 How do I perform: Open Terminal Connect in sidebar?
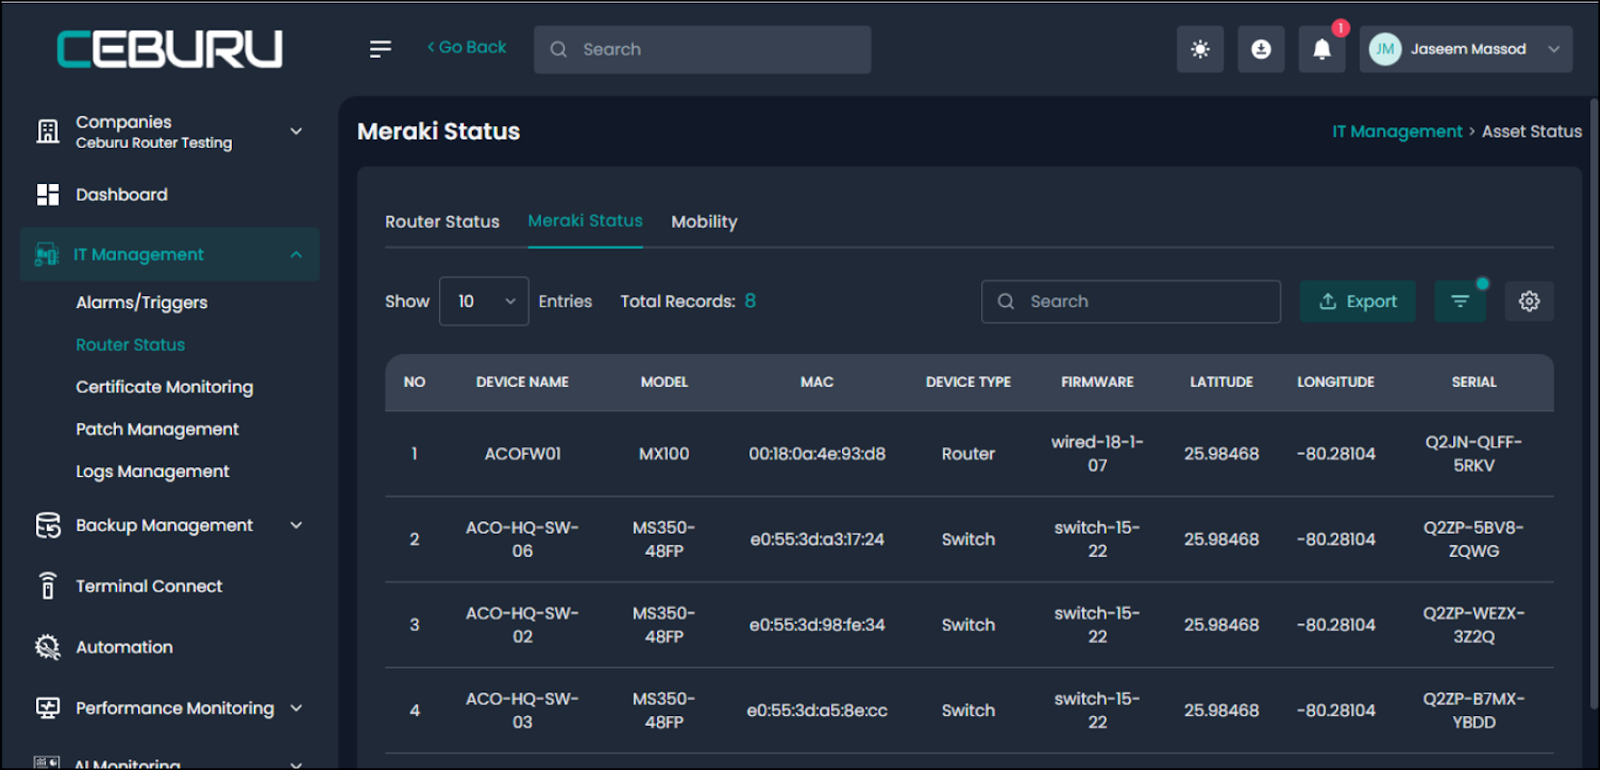pyautogui.click(x=149, y=586)
